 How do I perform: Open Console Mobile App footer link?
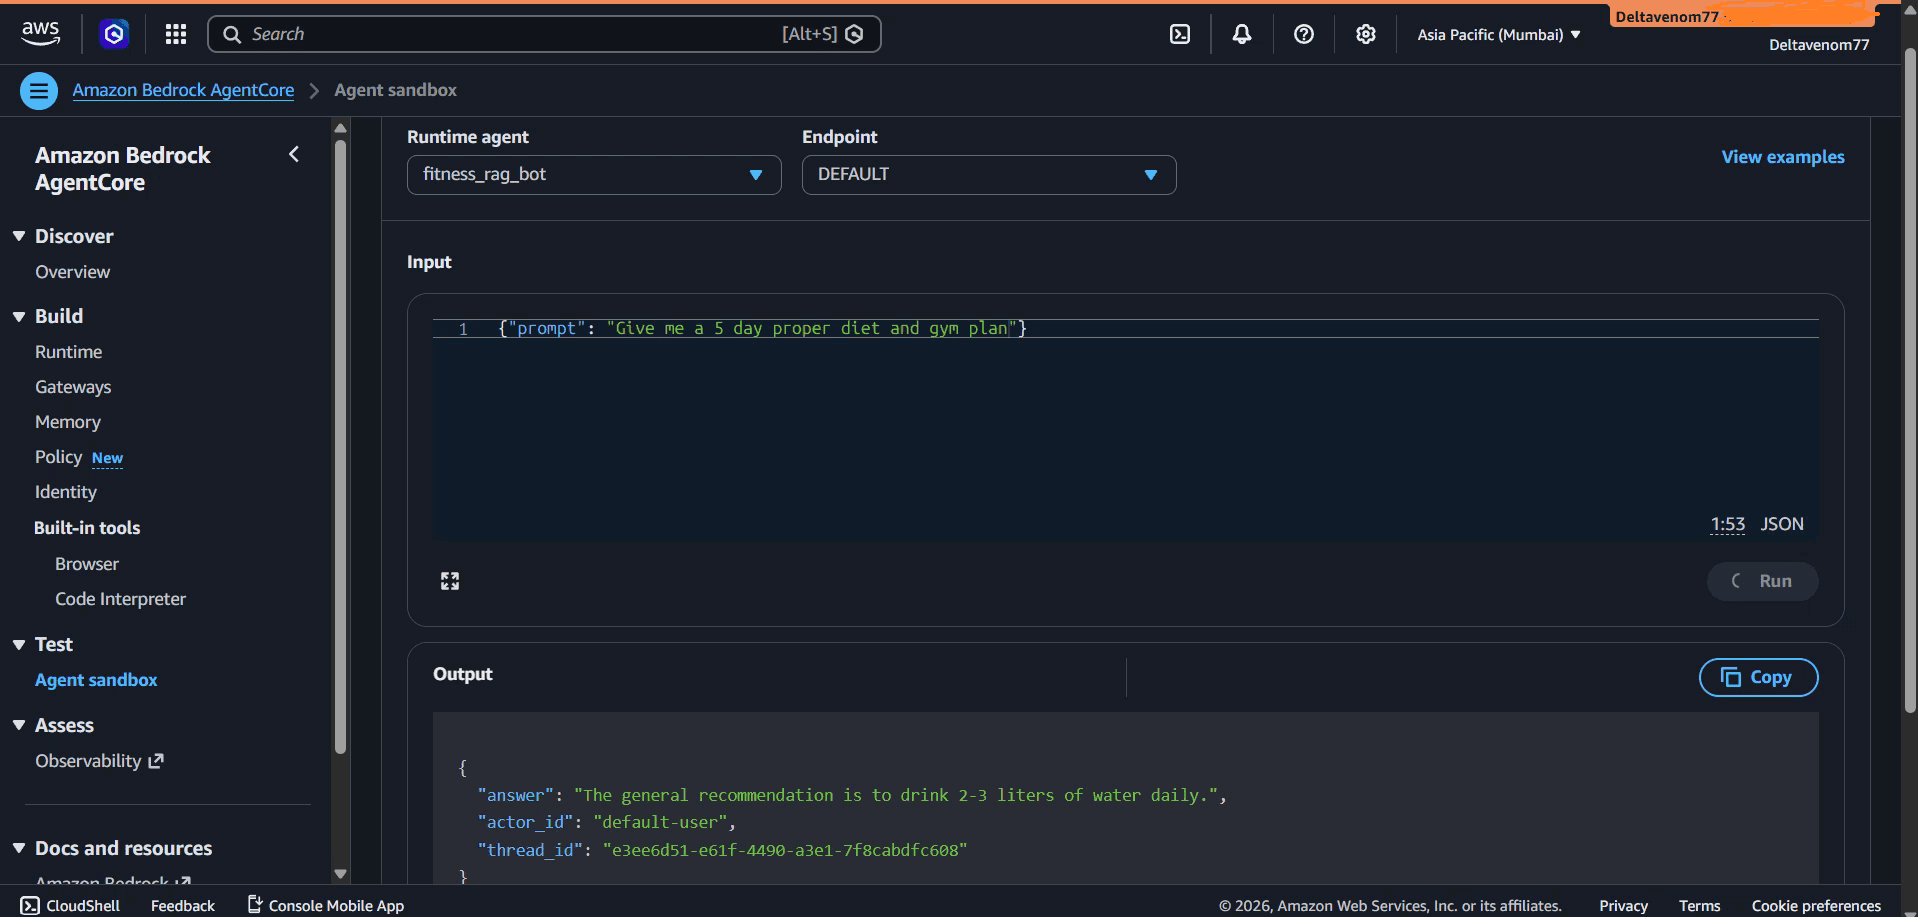coord(326,905)
